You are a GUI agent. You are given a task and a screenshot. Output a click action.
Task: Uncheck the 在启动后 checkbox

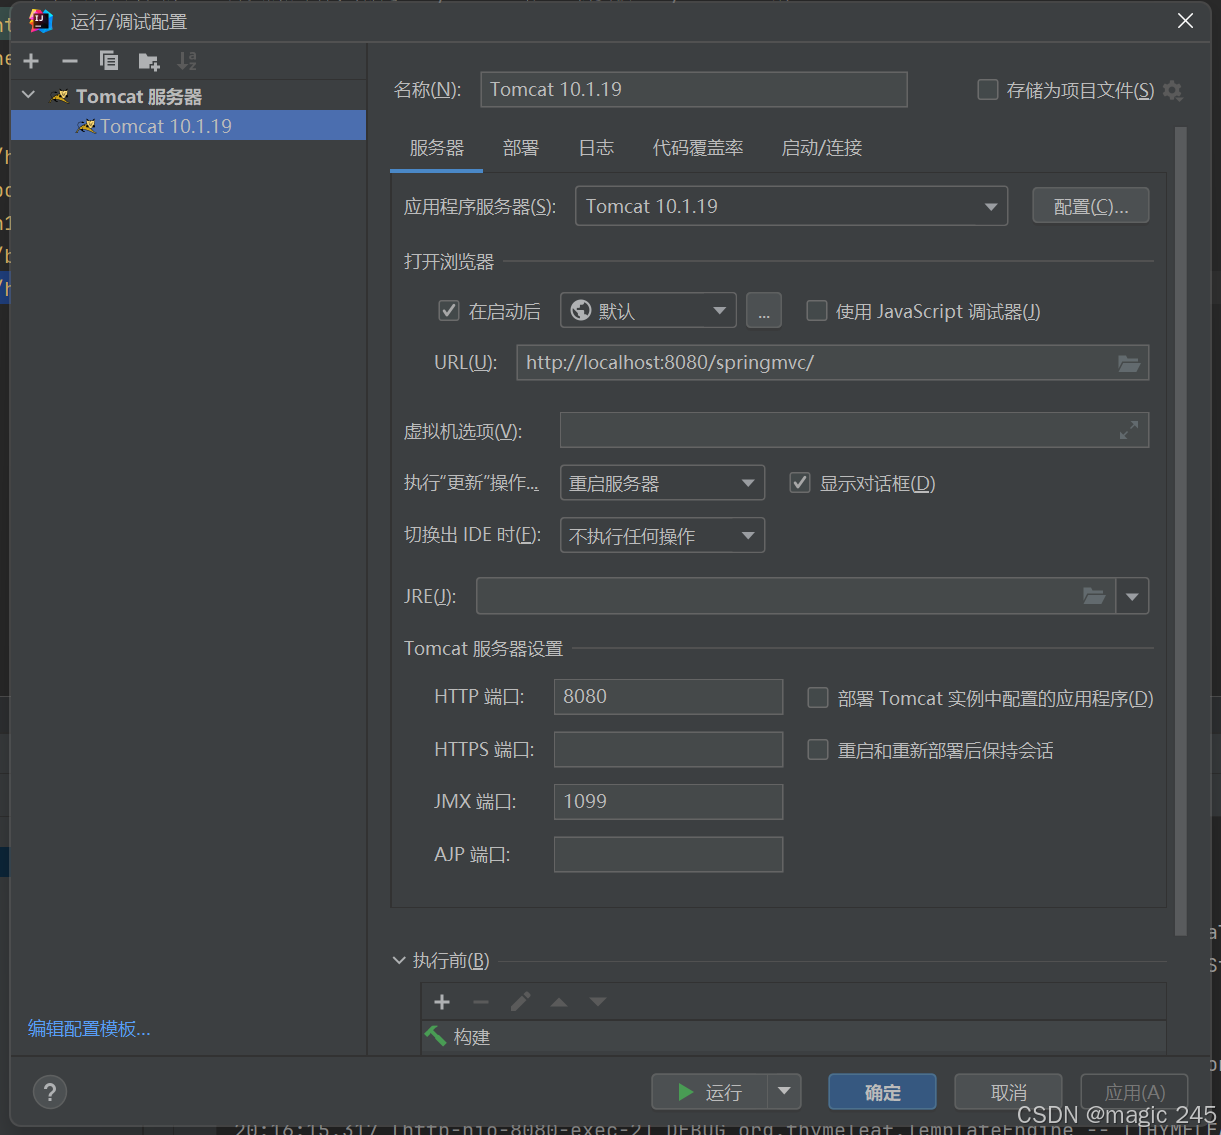pyautogui.click(x=449, y=311)
